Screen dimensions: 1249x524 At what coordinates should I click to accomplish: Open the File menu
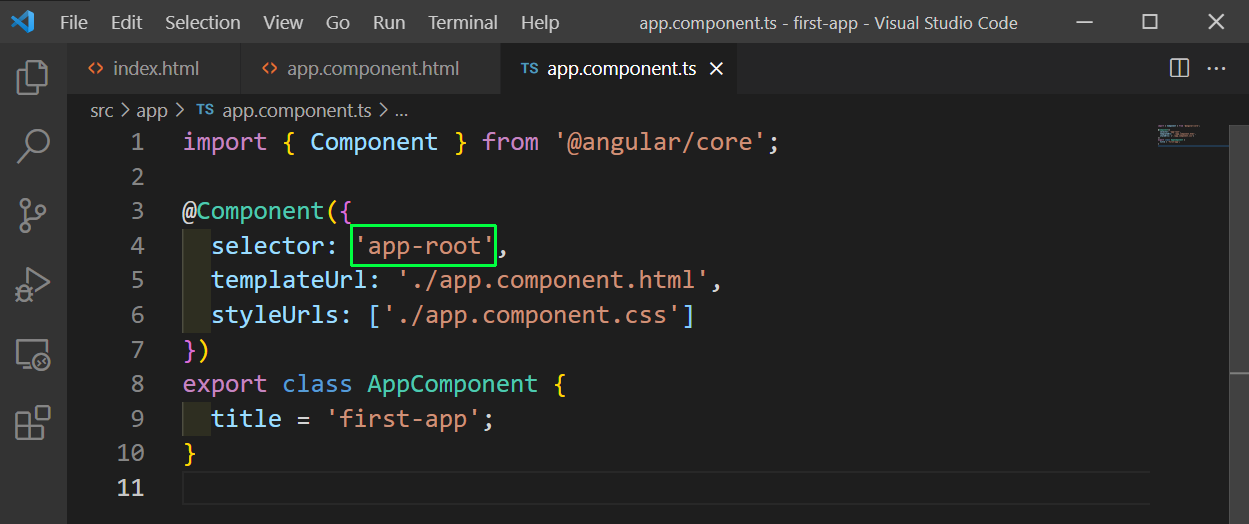pyautogui.click(x=74, y=22)
